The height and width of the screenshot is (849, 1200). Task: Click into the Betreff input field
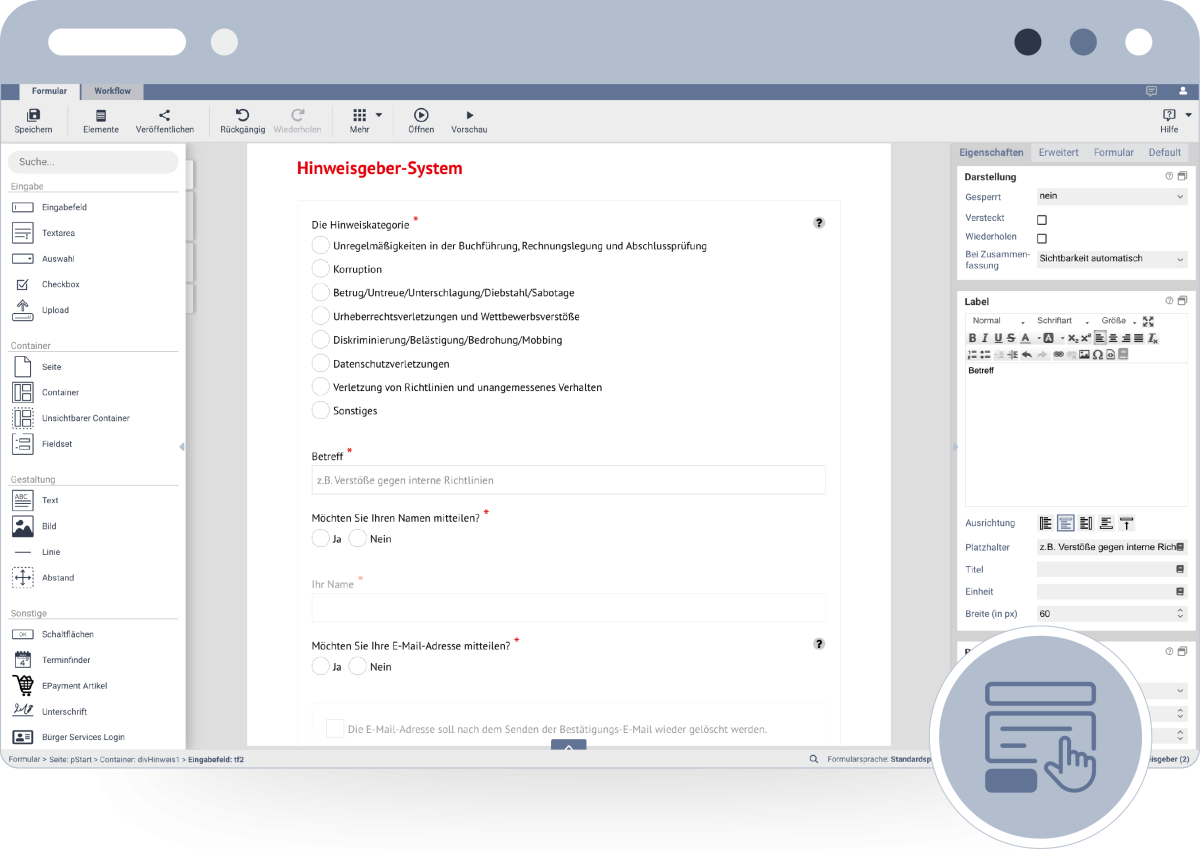click(568, 480)
